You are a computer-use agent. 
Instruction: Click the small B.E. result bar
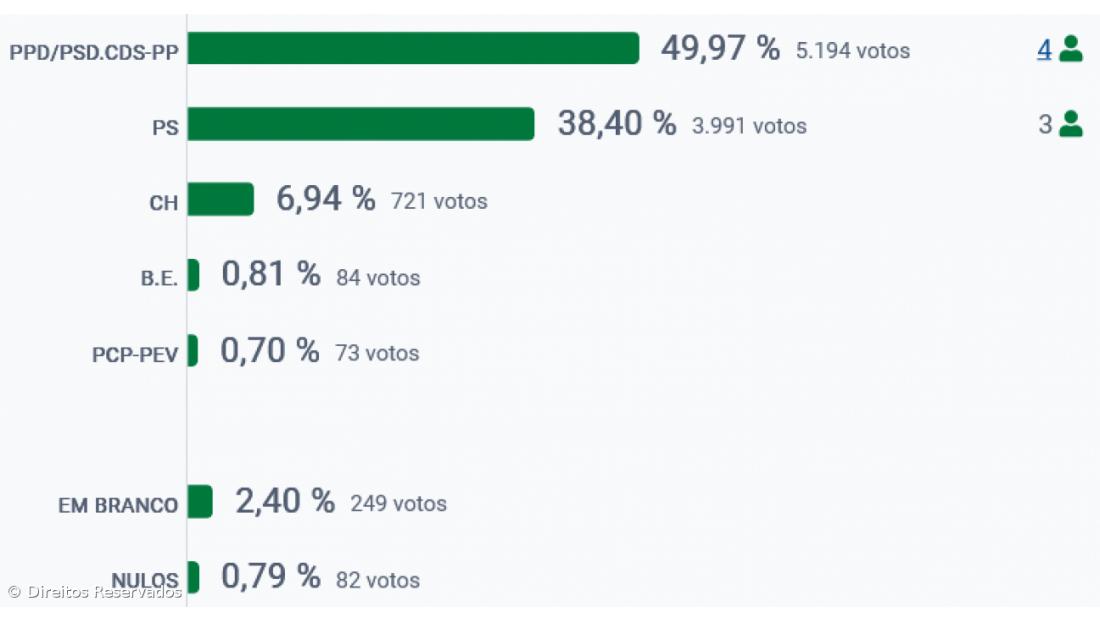click(x=193, y=275)
